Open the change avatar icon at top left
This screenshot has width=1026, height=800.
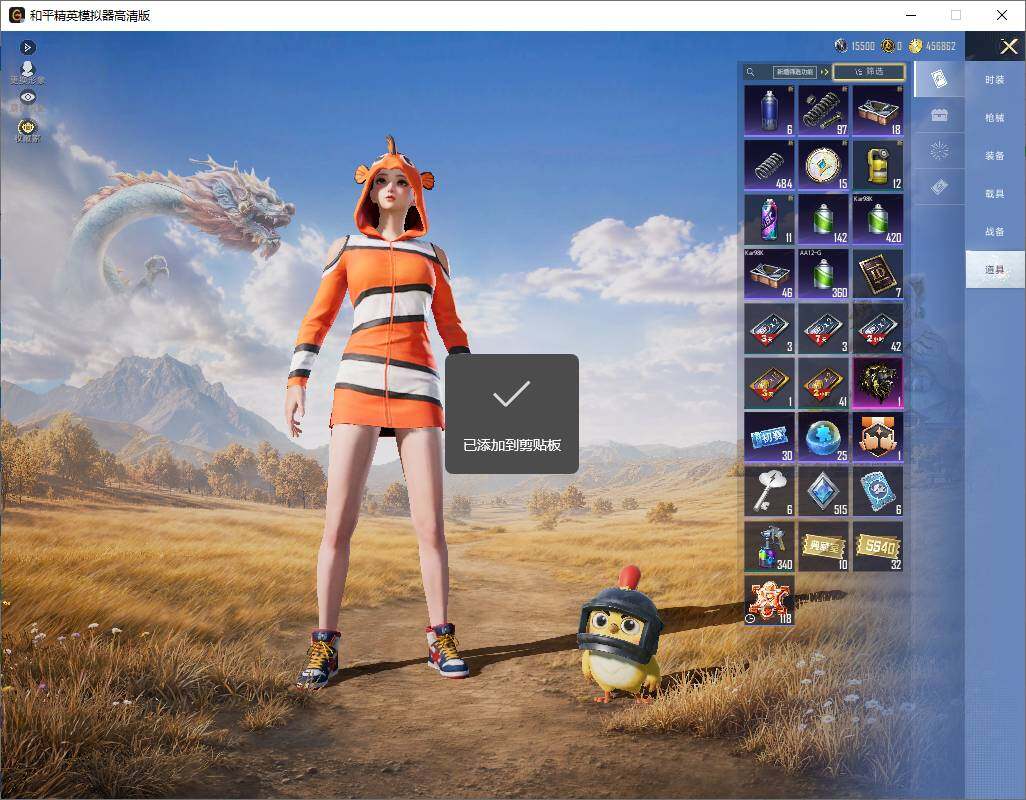(27, 73)
